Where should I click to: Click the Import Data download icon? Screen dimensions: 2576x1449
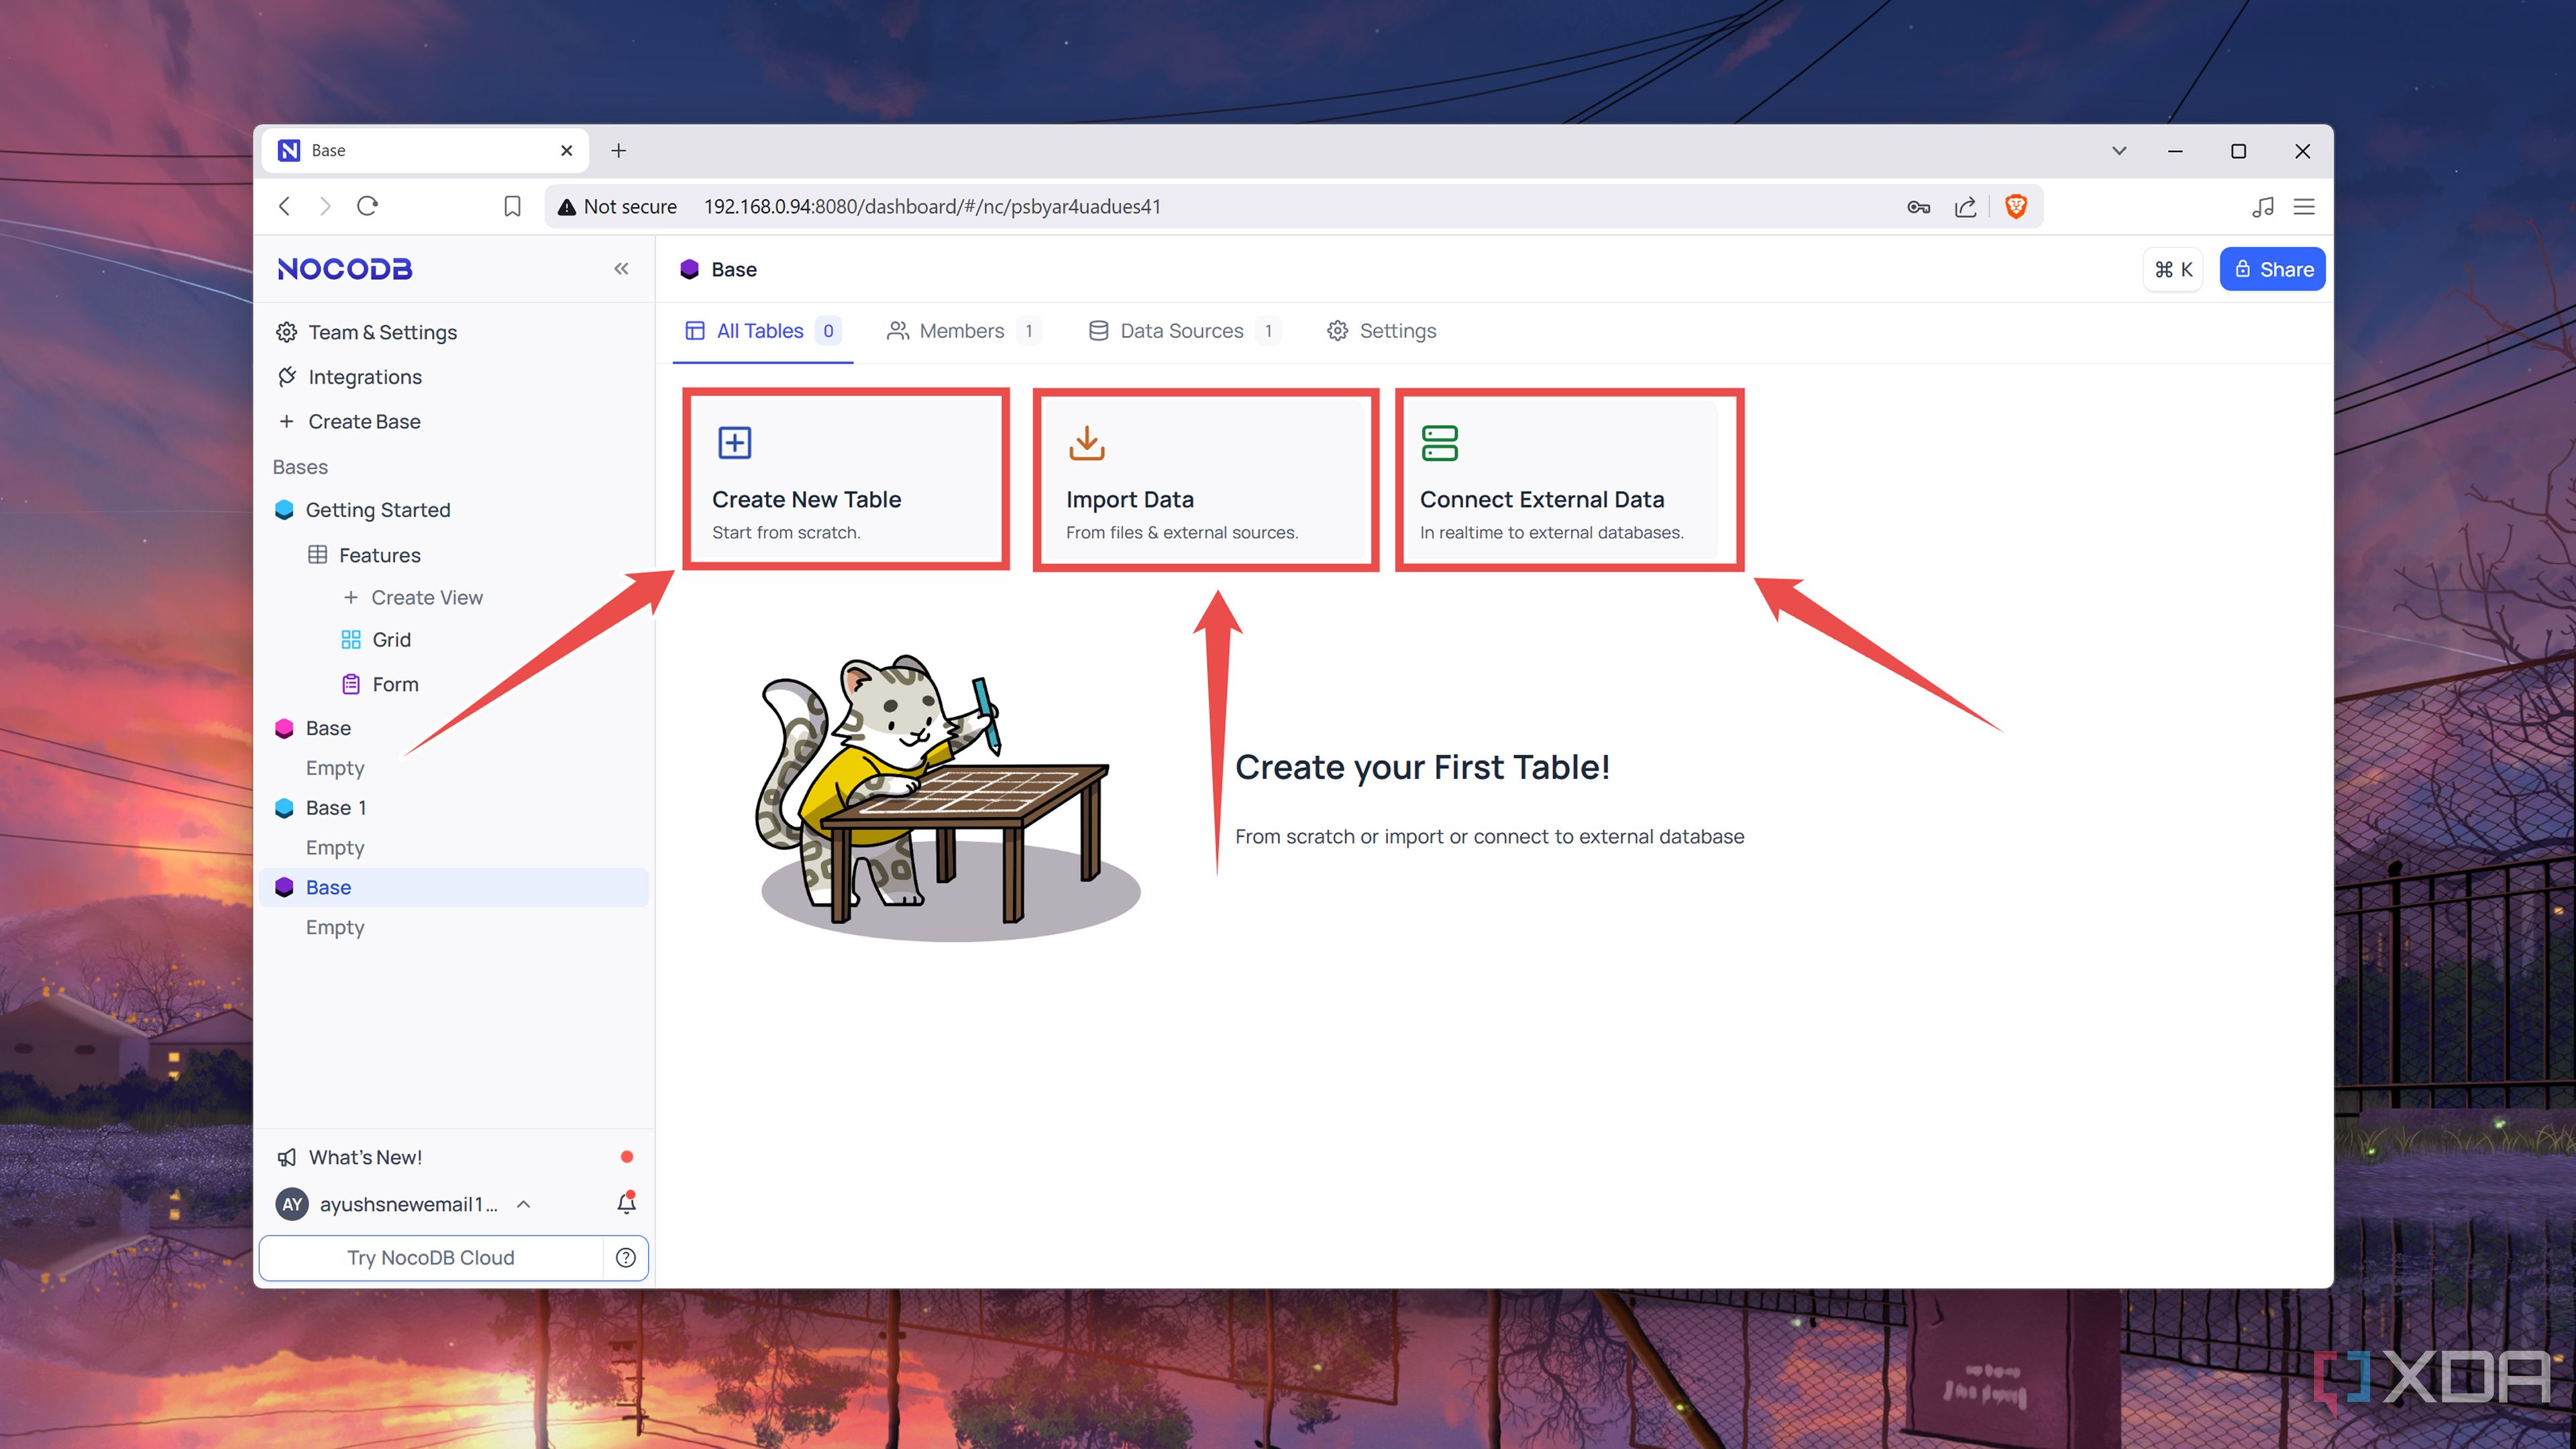[x=1087, y=443]
